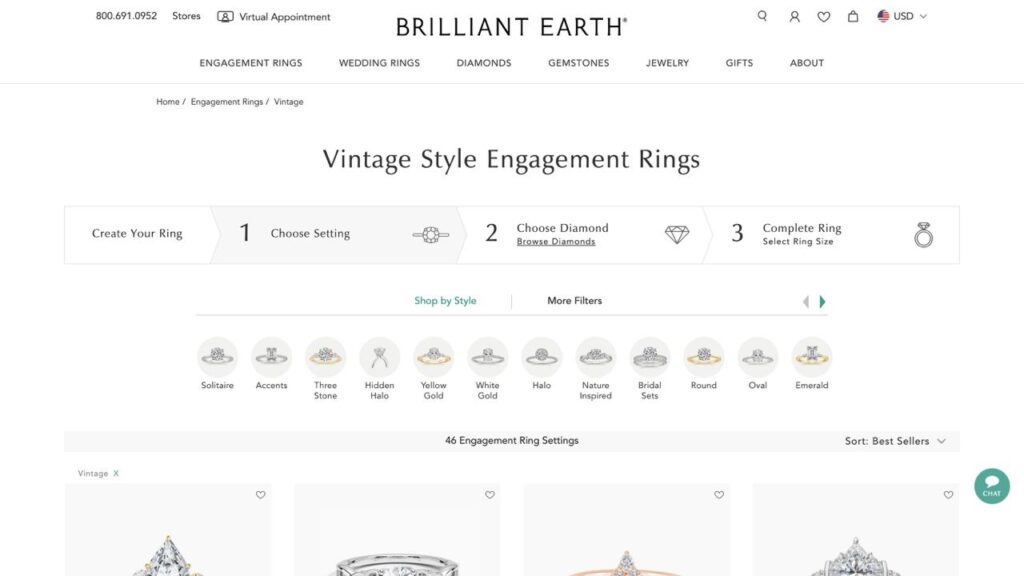Click the Vintage breadcrumb

(289, 102)
